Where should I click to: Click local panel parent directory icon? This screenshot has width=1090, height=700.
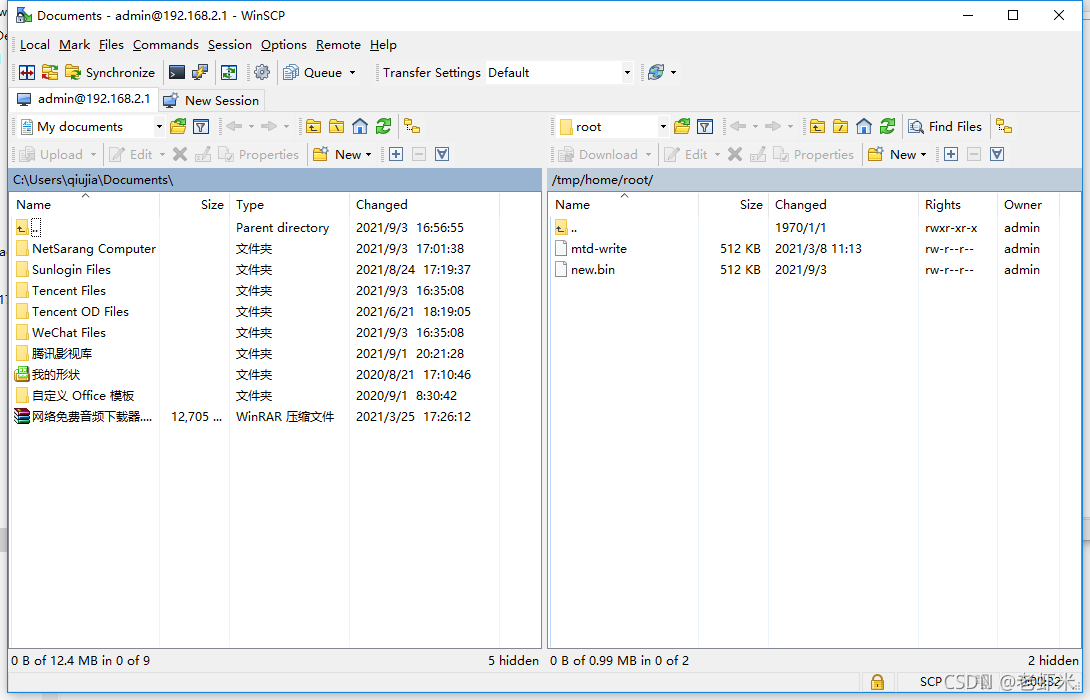tap(314, 127)
